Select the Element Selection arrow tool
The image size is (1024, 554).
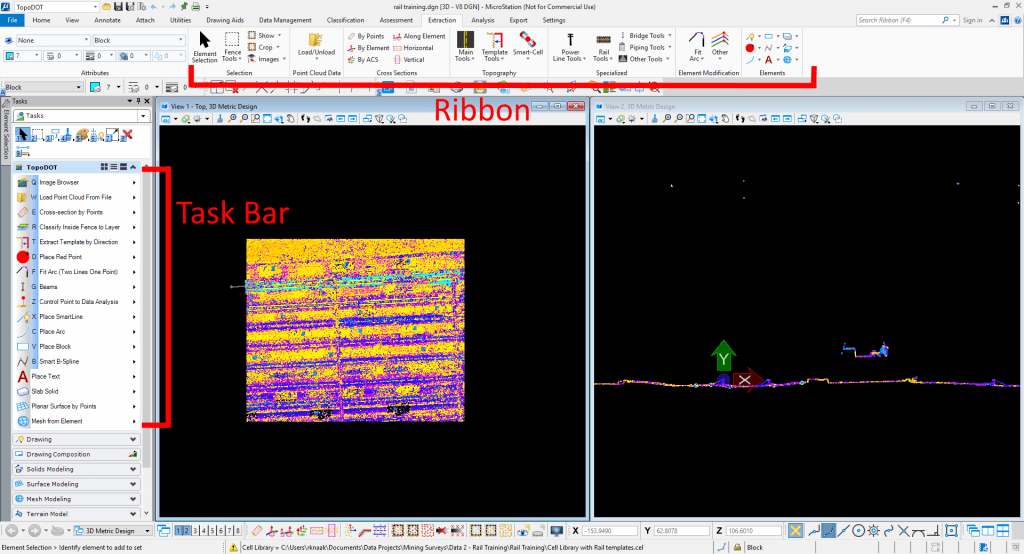(204, 41)
